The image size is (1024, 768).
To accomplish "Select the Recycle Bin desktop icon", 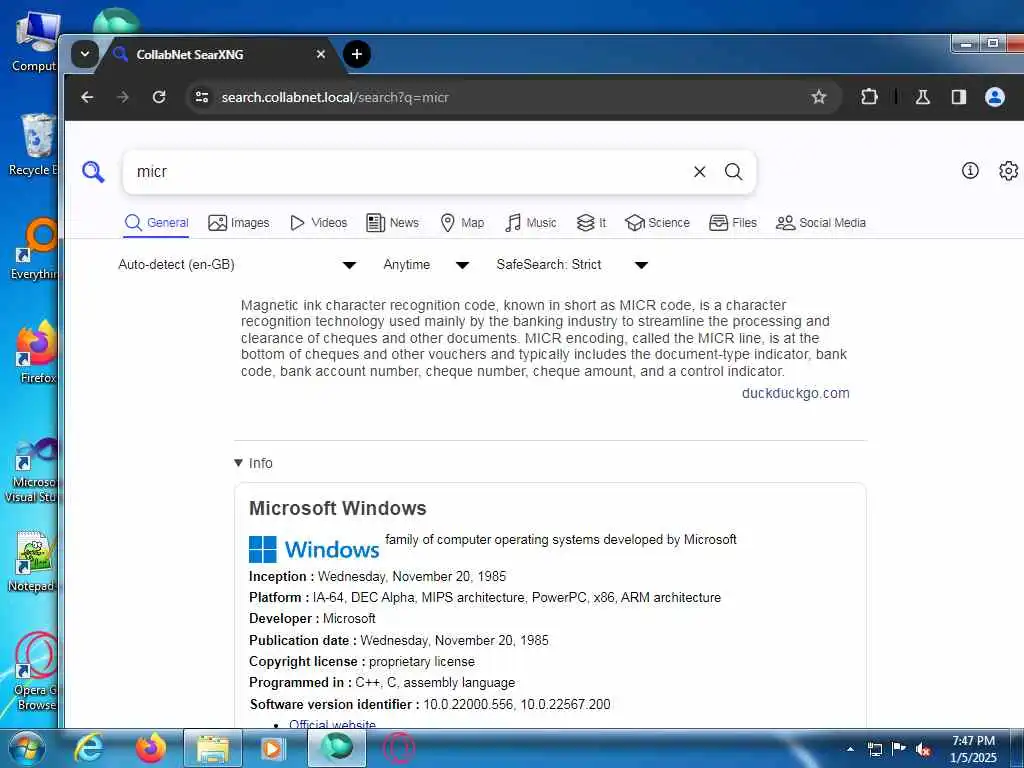I will click(32, 145).
